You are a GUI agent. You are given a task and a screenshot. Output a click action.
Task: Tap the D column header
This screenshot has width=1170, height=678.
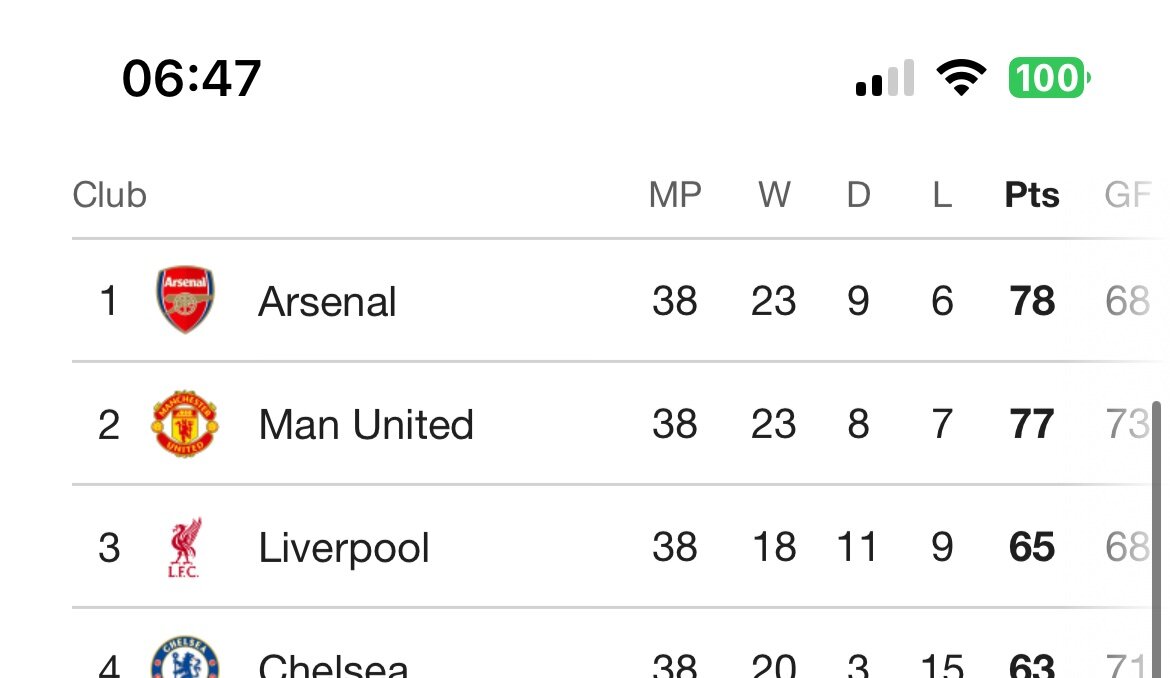(x=858, y=195)
